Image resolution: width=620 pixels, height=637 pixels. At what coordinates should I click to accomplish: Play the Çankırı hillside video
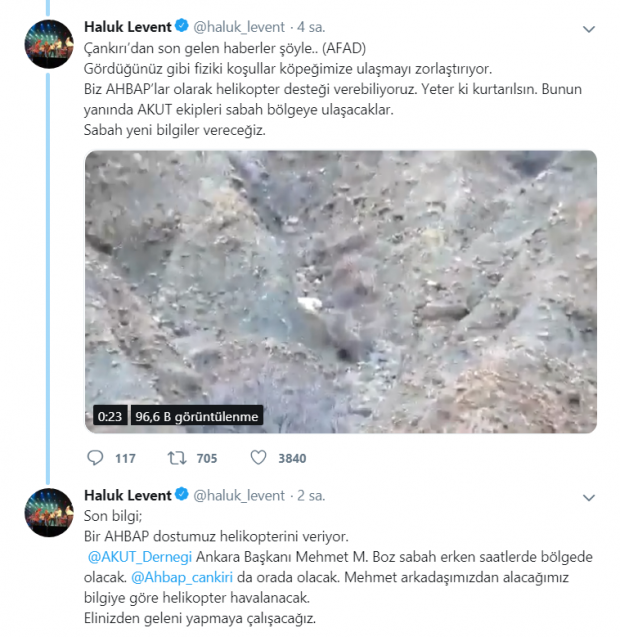coord(340,291)
